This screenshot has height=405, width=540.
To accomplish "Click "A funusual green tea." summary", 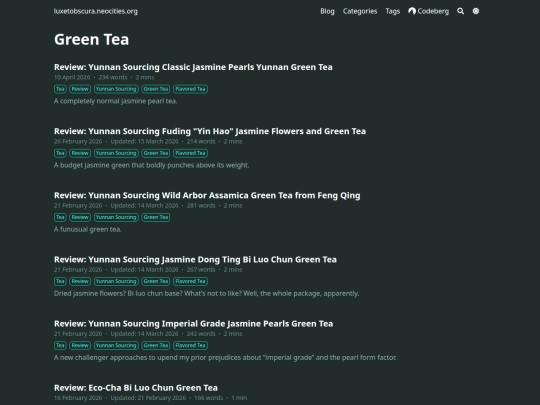I will pos(88,229).
